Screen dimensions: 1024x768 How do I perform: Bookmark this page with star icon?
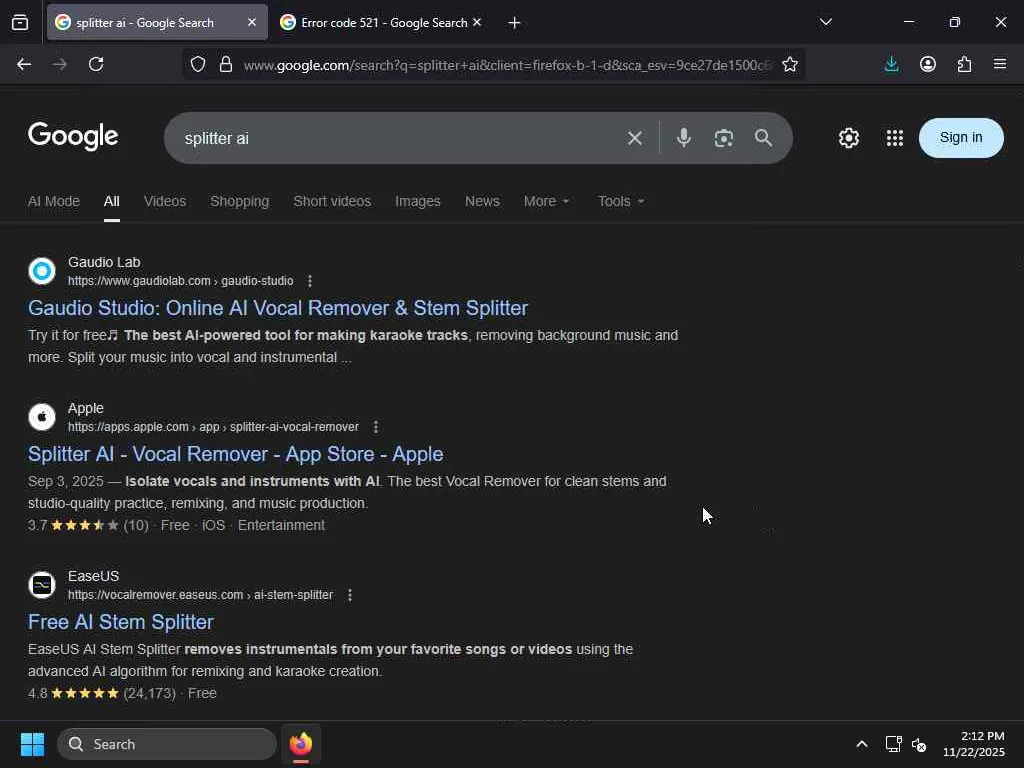tap(790, 64)
